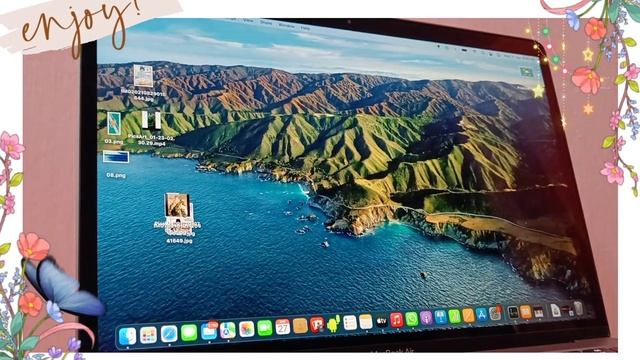Open Podcasts from the Dock
Image resolution: width=640 pixels, height=360 pixels.
point(426,318)
